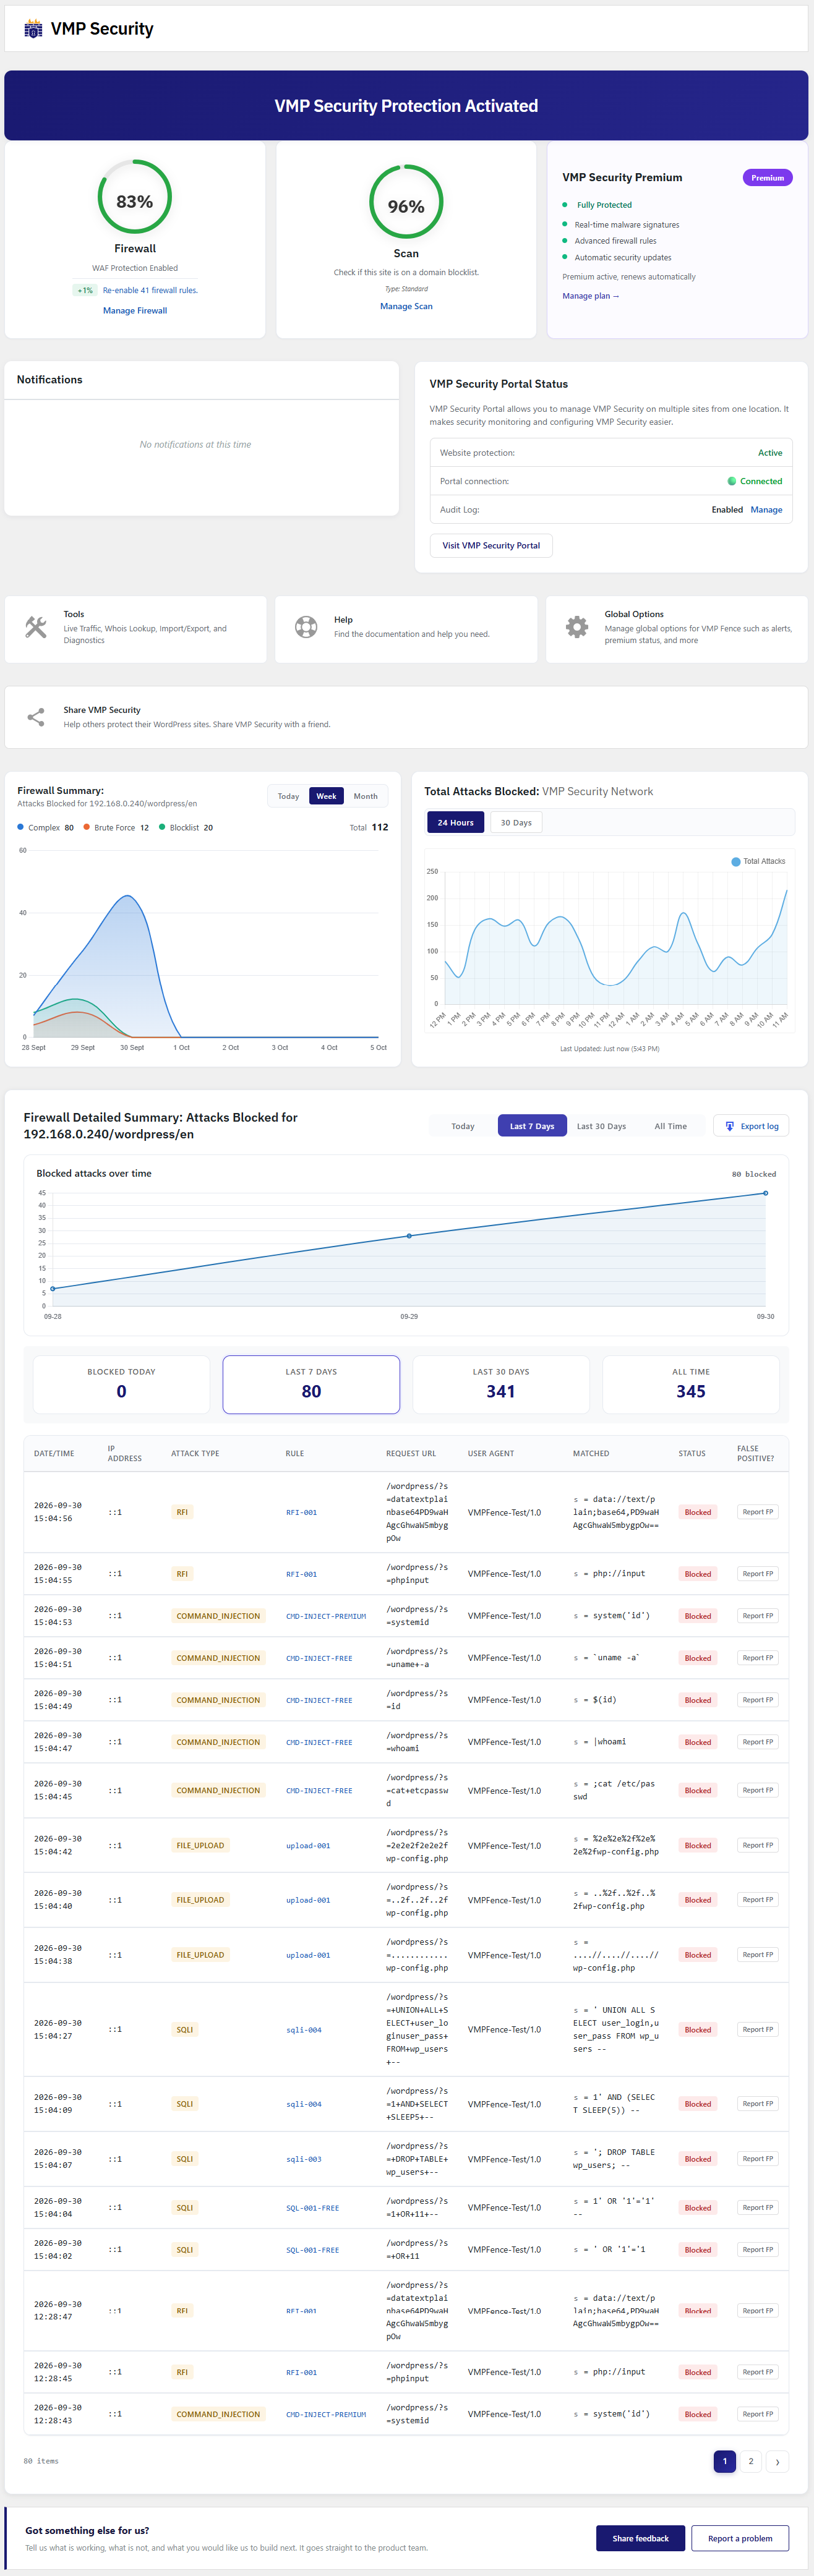814x2576 pixels.
Task: Select the Week tab in Firewall Summary
Action: (x=326, y=796)
